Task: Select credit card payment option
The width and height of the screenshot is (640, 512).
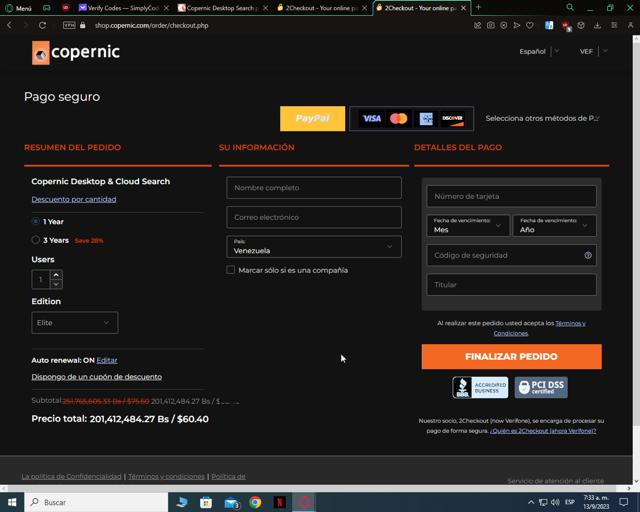Action: (x=411, y=118)
